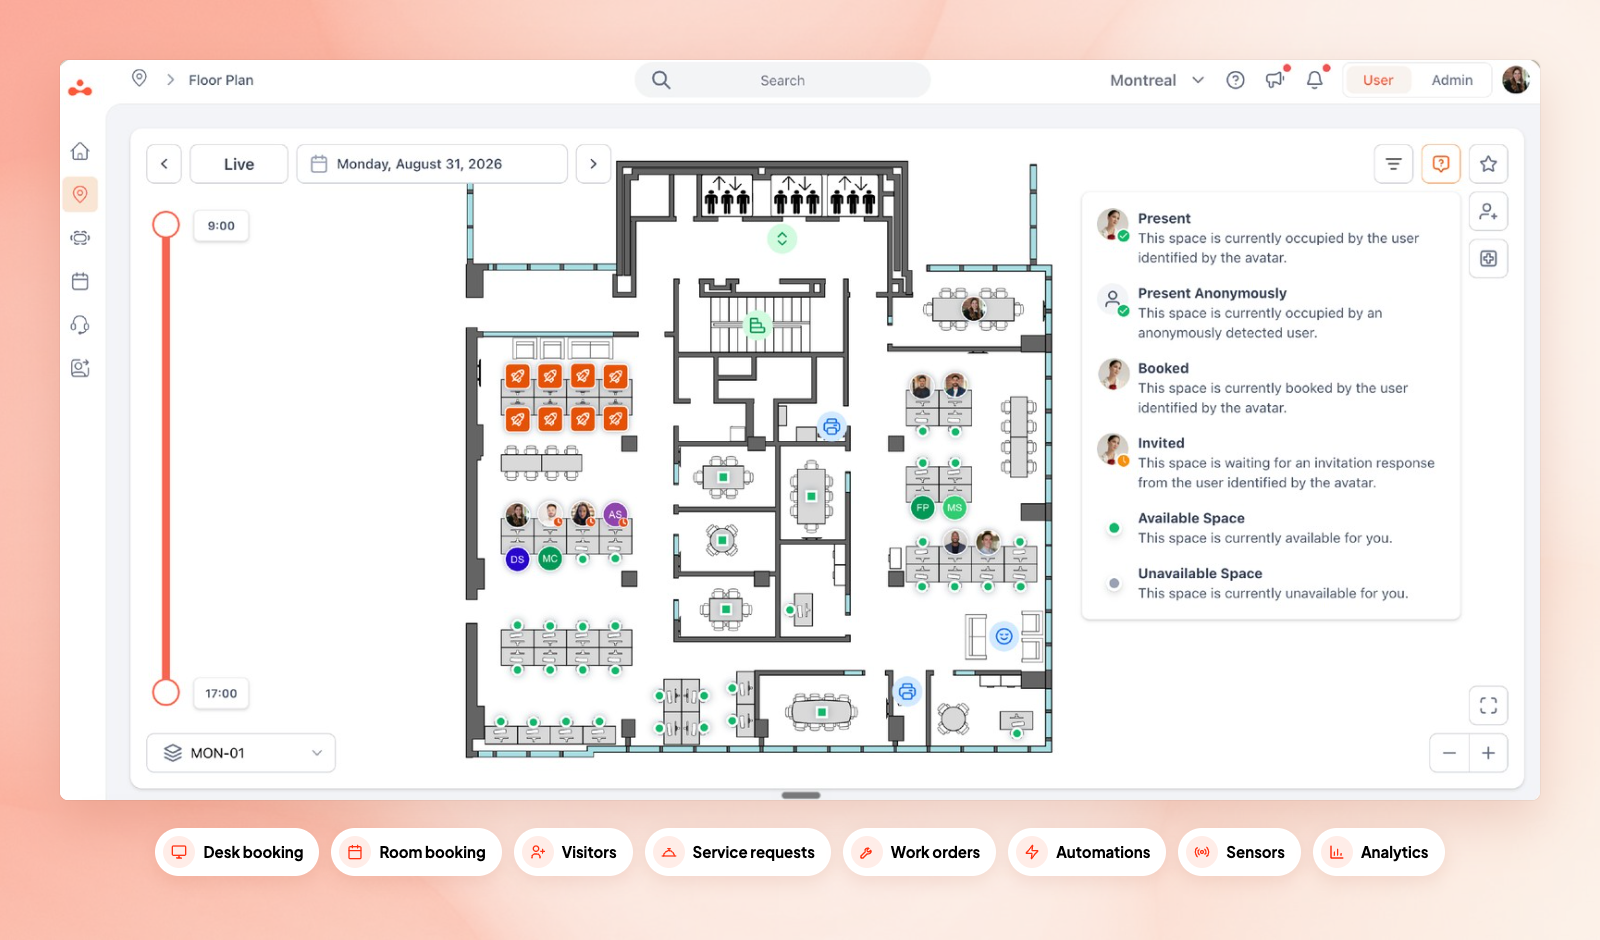The image size is (1600, 940).
Task: Select the Visitors tab
Action: 573,852
